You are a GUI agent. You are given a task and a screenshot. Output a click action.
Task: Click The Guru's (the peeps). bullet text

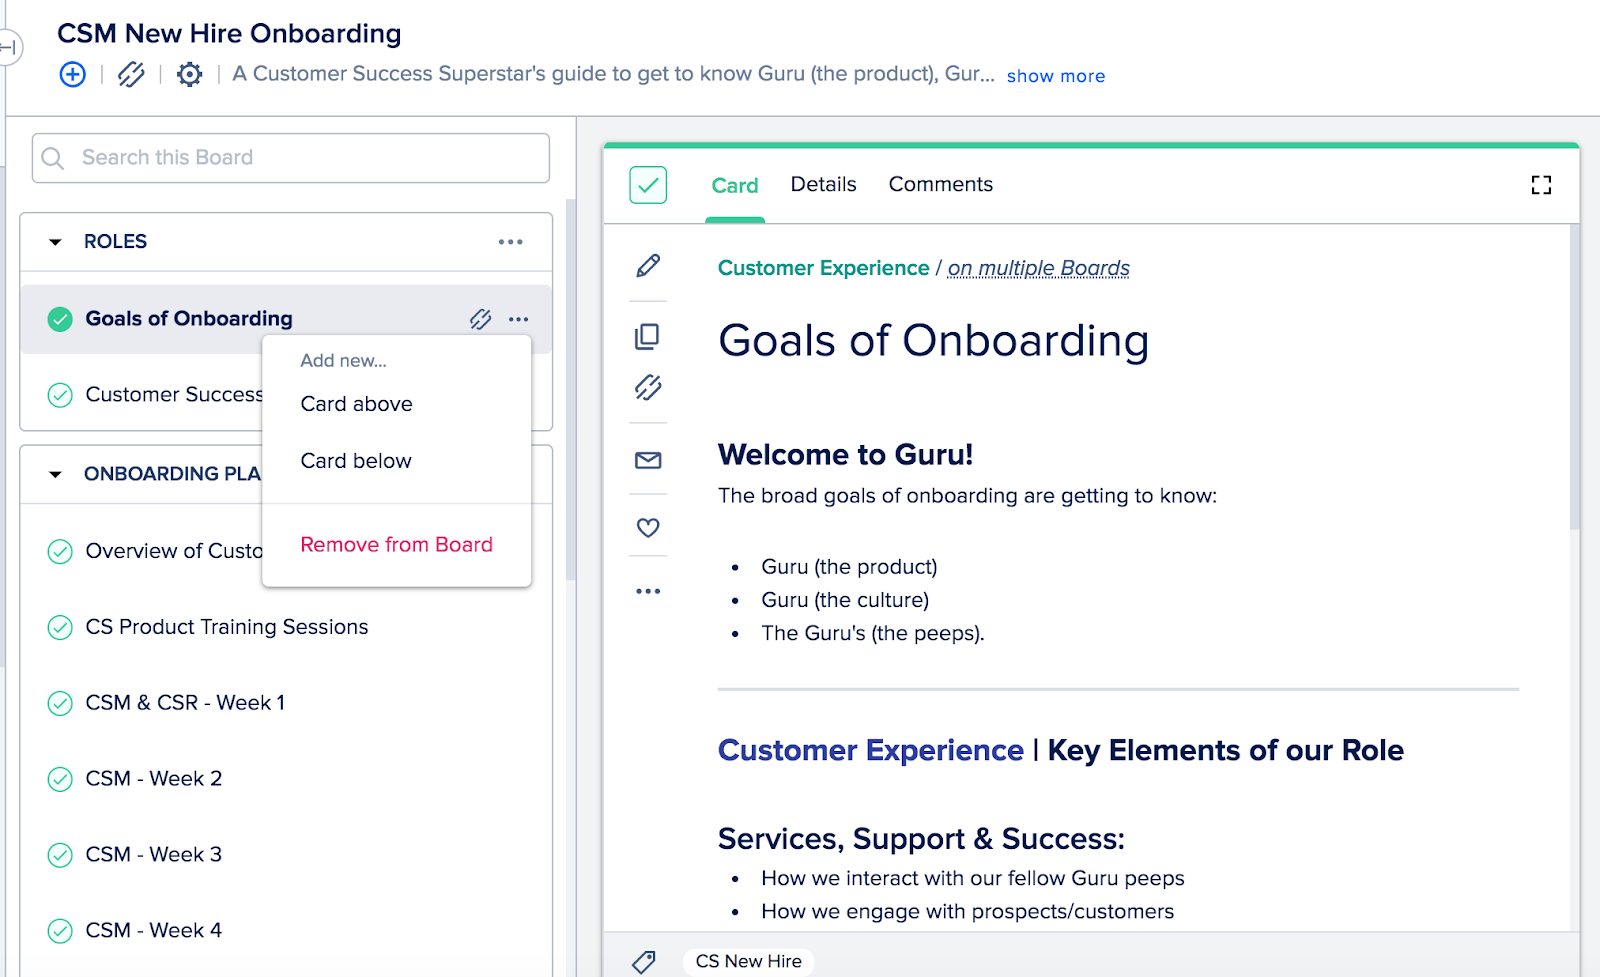click(873, 633)
